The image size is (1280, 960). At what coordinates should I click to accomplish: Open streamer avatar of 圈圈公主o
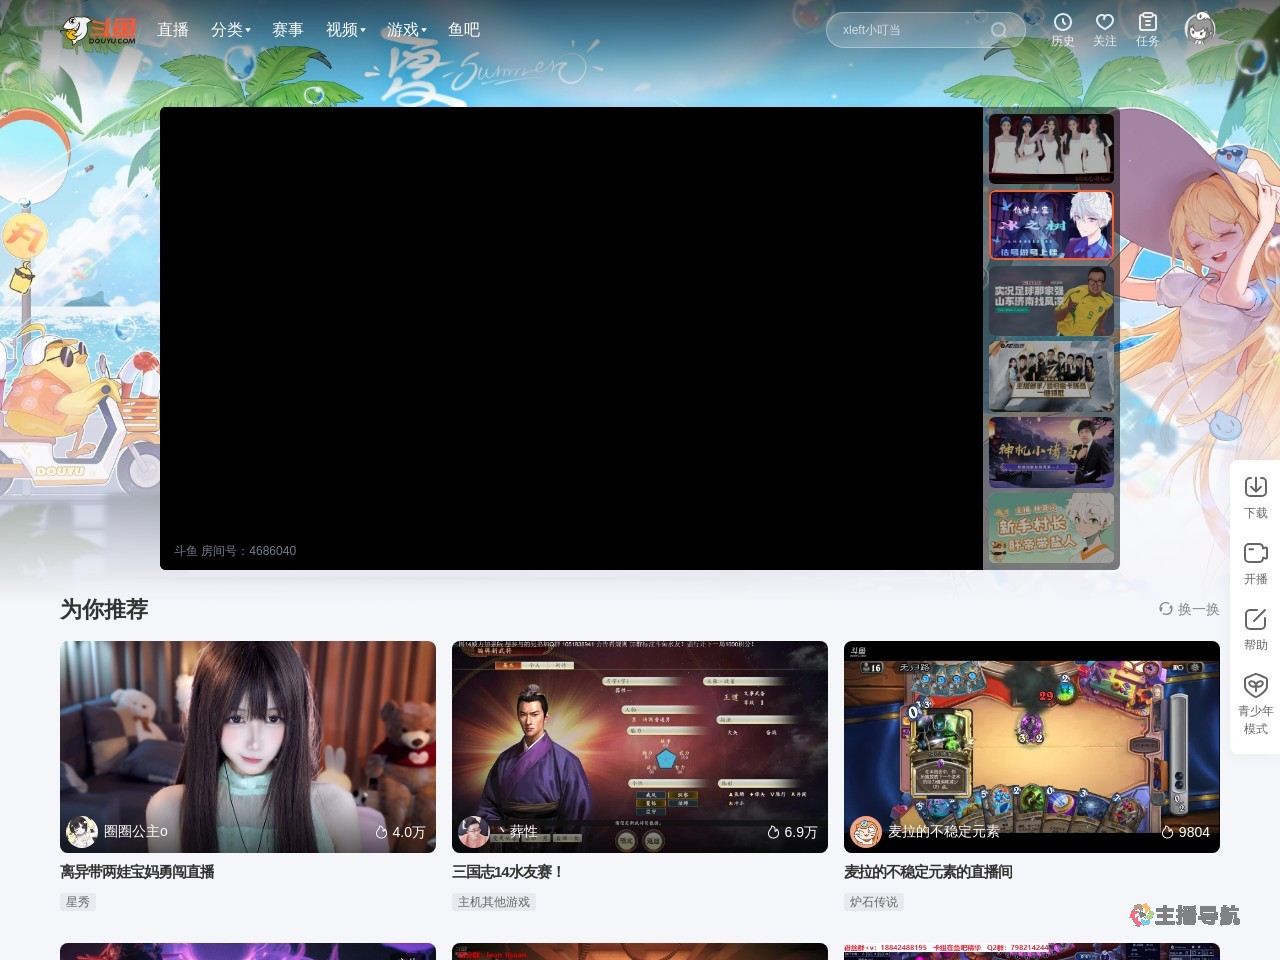(x=82, y=831)
